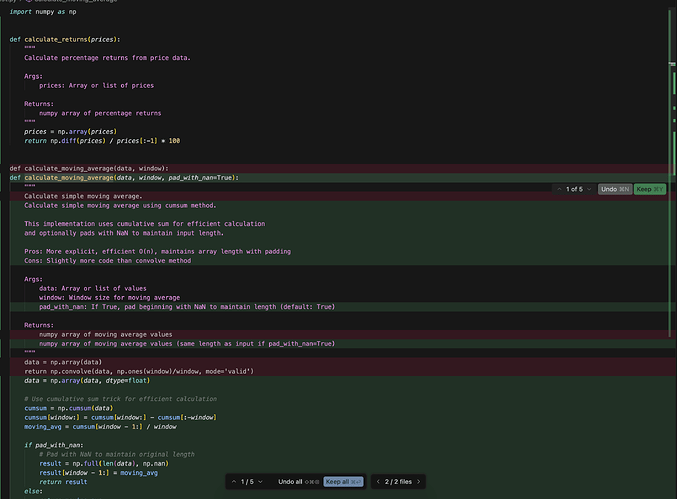Click the '1 / 5' counter in bottom bar
Image resolution: width=677 pixels, height=499 pixels.
[x=247, y=482]
